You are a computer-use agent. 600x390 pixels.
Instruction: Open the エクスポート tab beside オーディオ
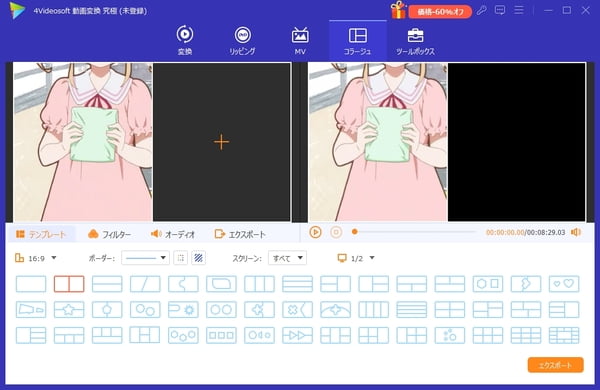[240, 234]
